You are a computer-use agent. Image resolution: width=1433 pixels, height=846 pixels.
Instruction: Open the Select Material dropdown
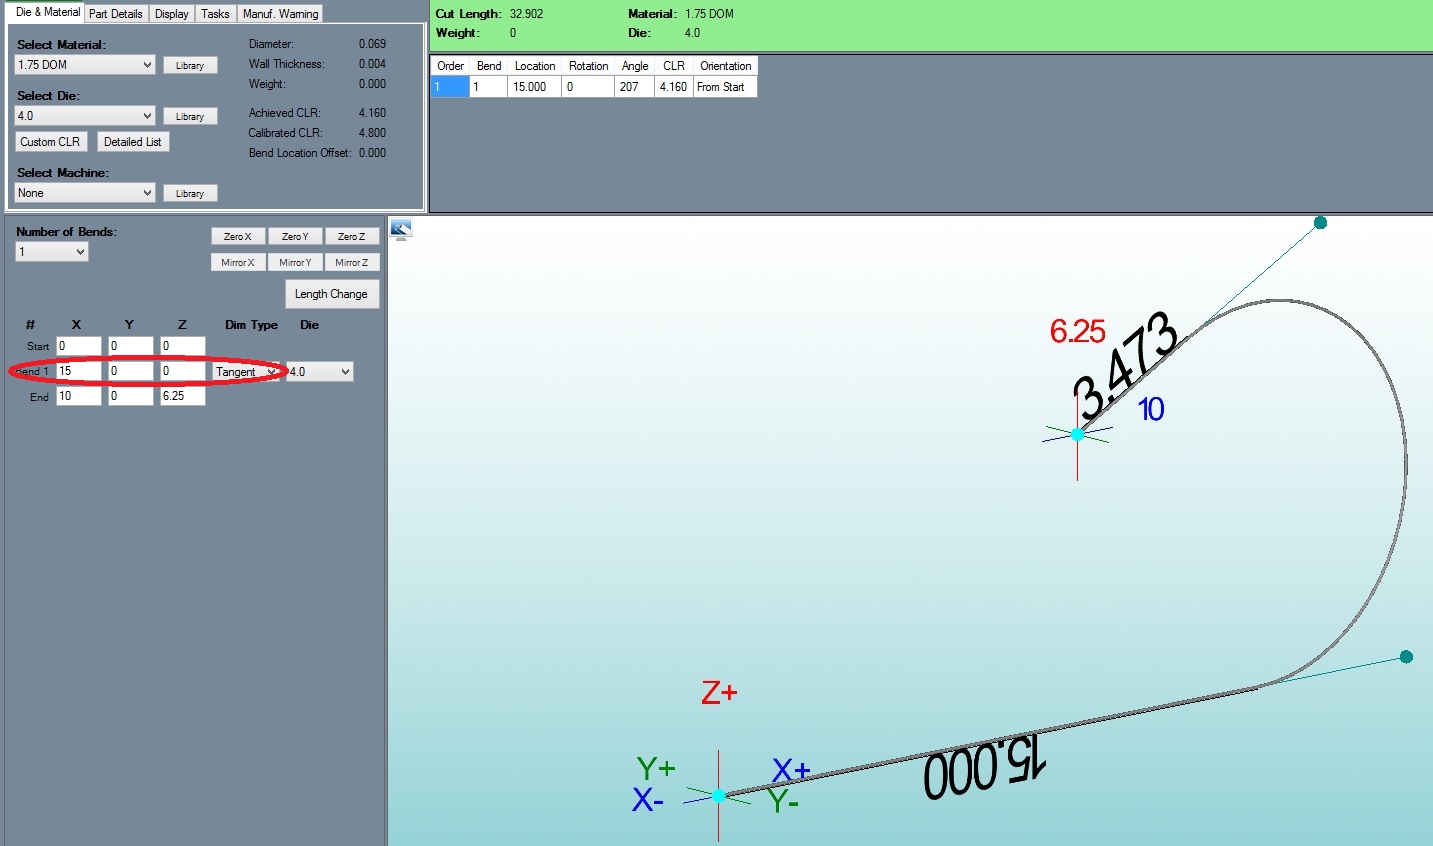coord(85,65)
